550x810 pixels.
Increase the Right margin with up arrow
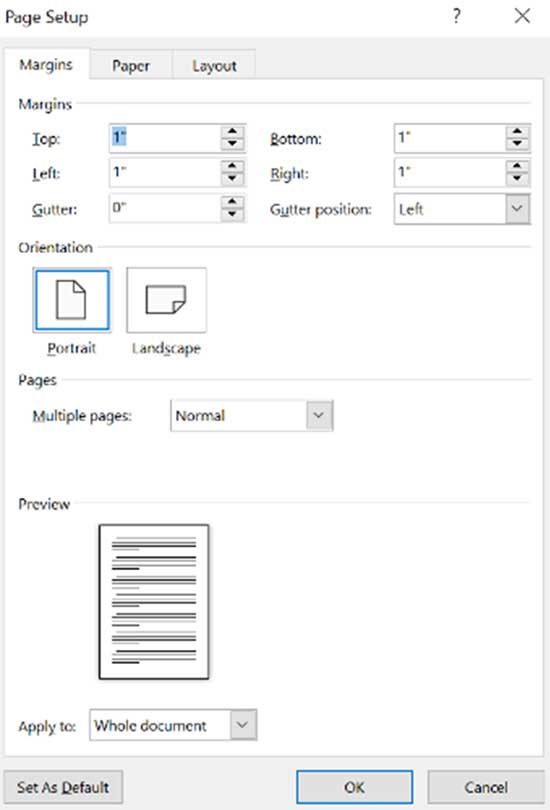[517, 166]
